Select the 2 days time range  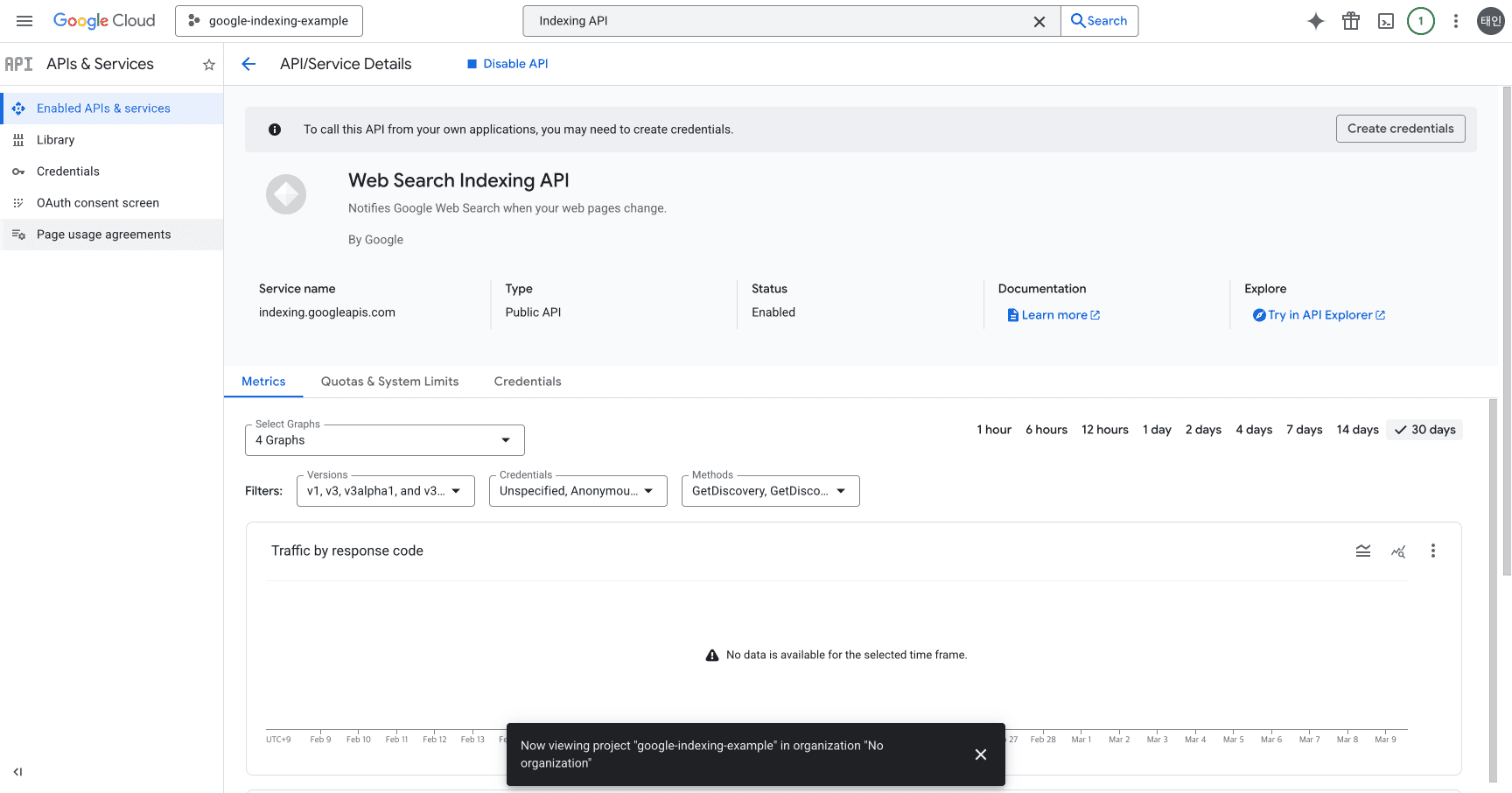(1204, 430)
